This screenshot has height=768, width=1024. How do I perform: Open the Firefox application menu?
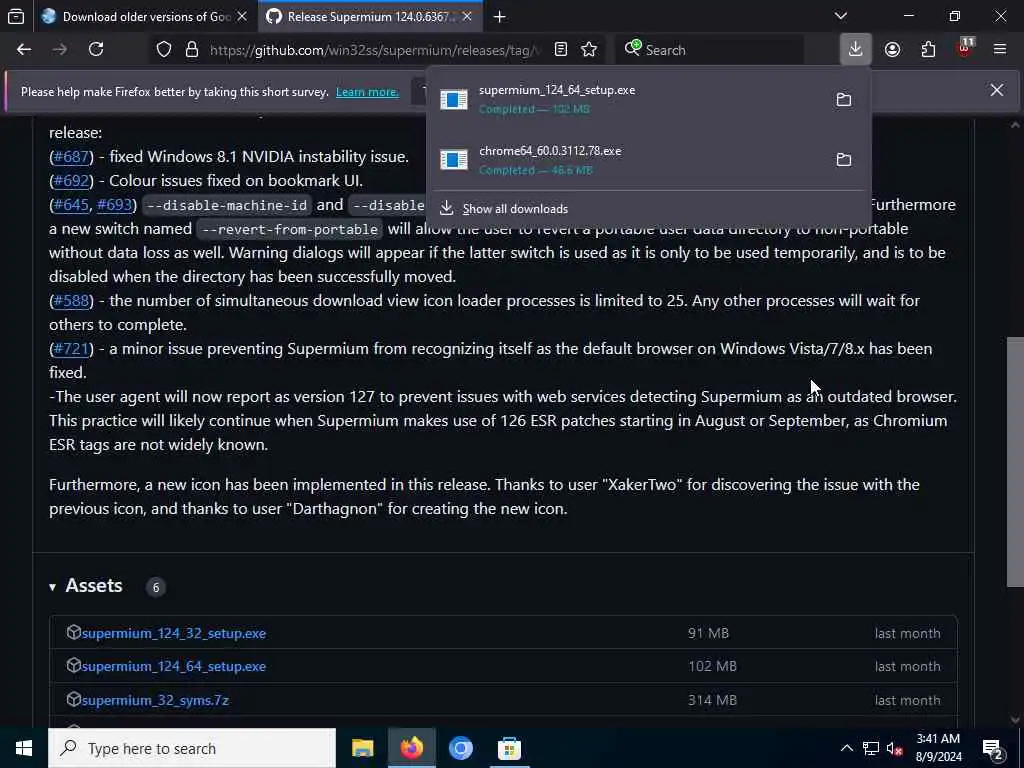(x=999, y=50)
